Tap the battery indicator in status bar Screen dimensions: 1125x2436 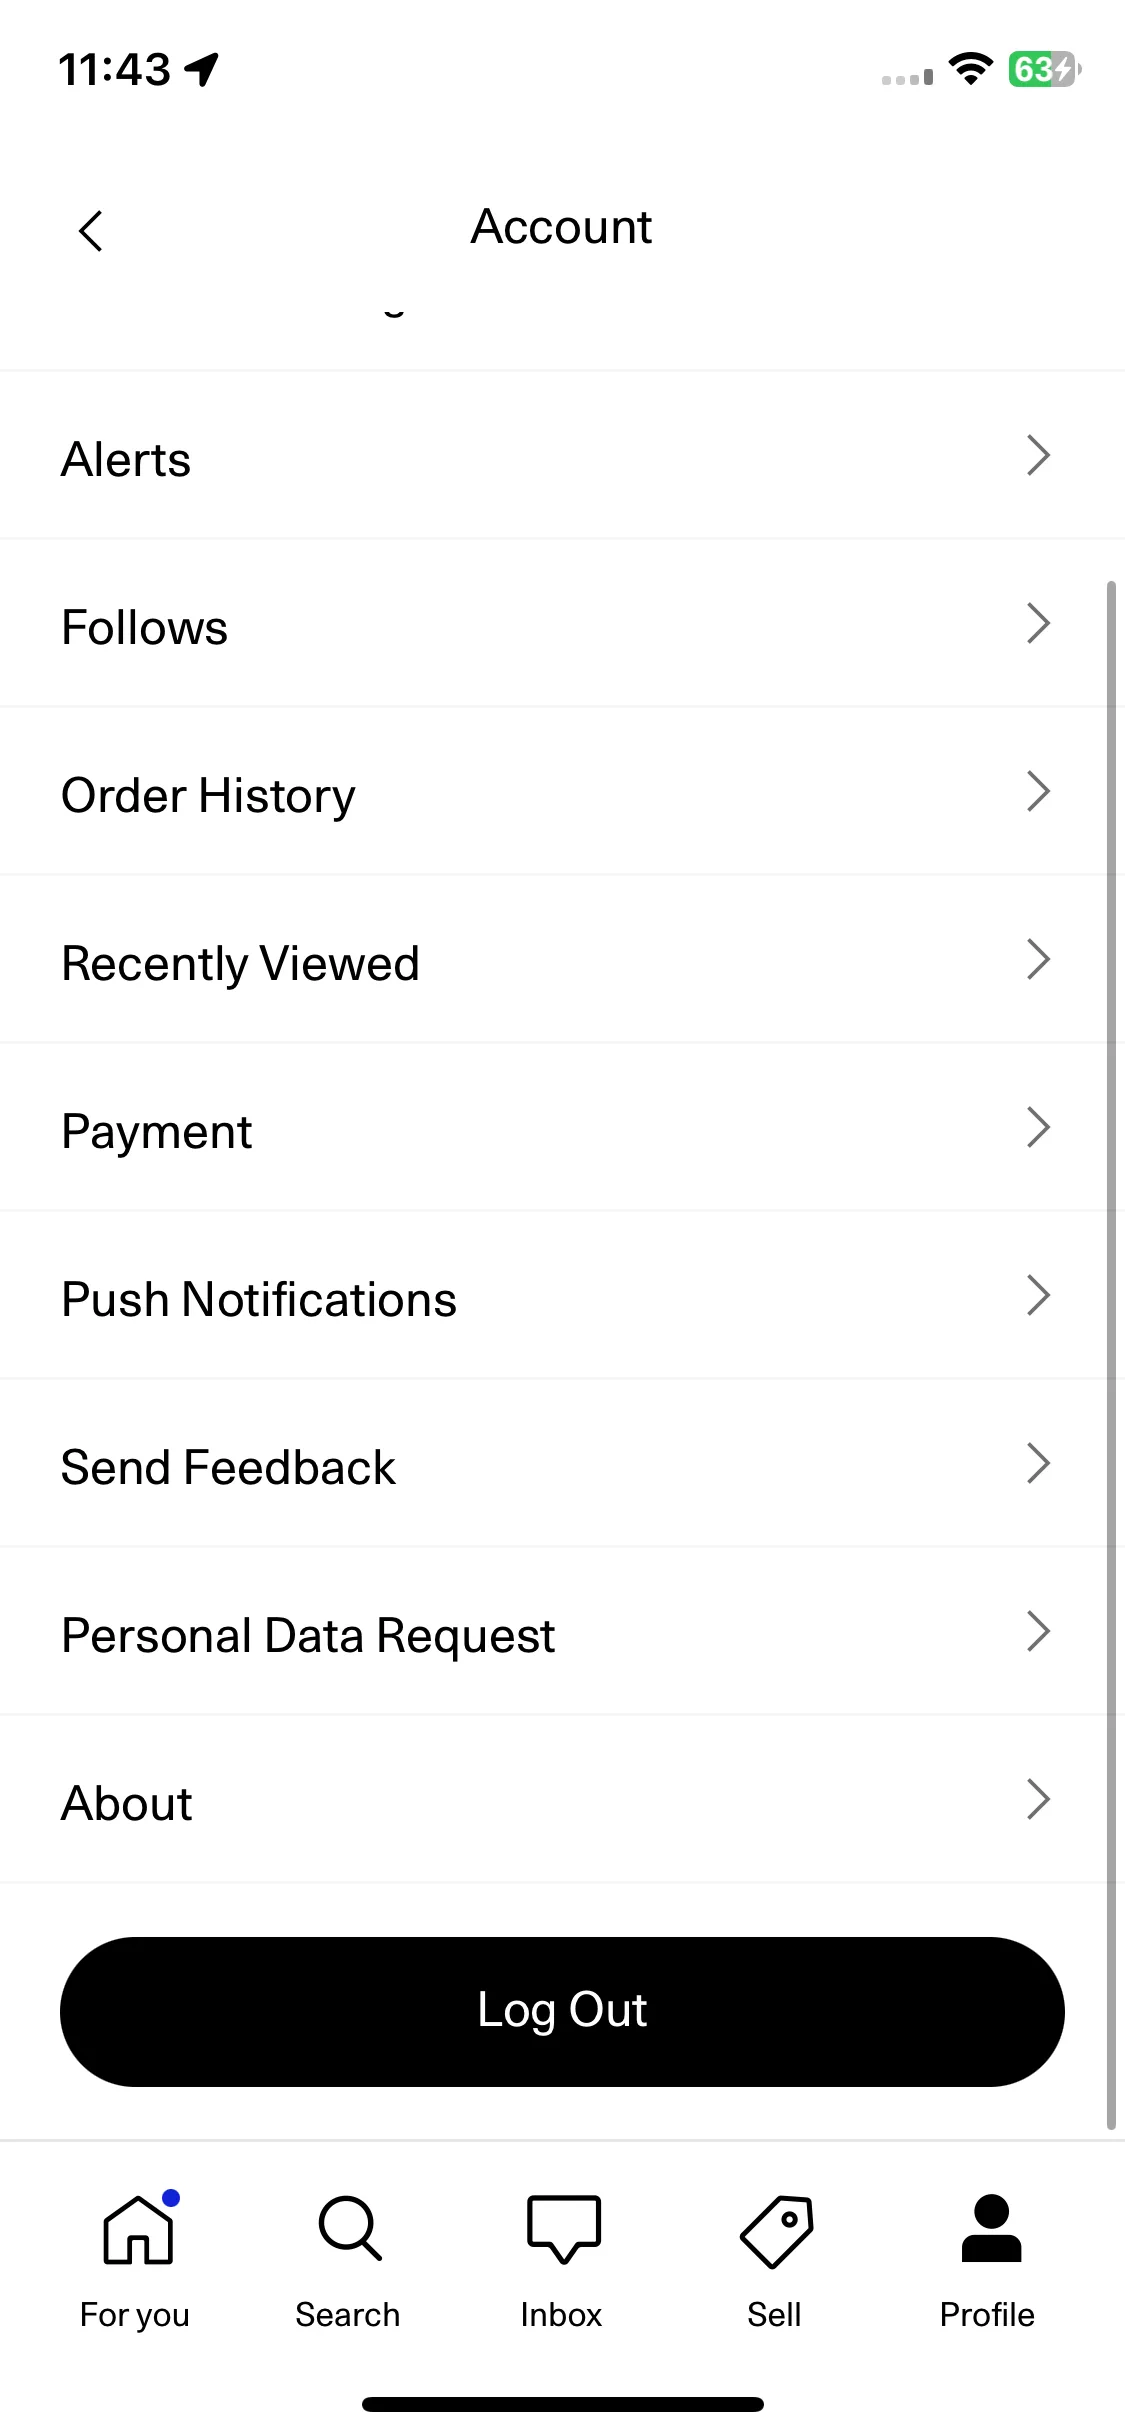pos(1044,70)
